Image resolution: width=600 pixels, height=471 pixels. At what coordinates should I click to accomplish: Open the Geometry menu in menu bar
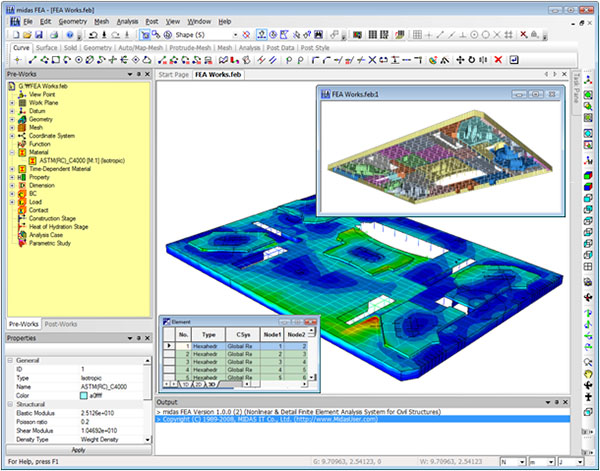coord(73,22)
